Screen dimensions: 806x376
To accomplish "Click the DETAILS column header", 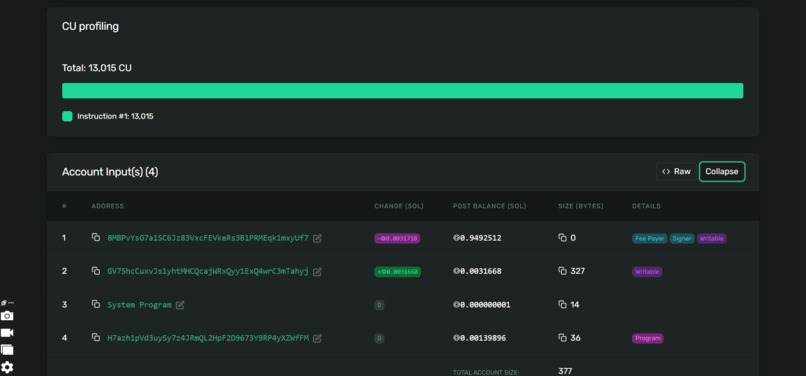I will pos(646,206).
